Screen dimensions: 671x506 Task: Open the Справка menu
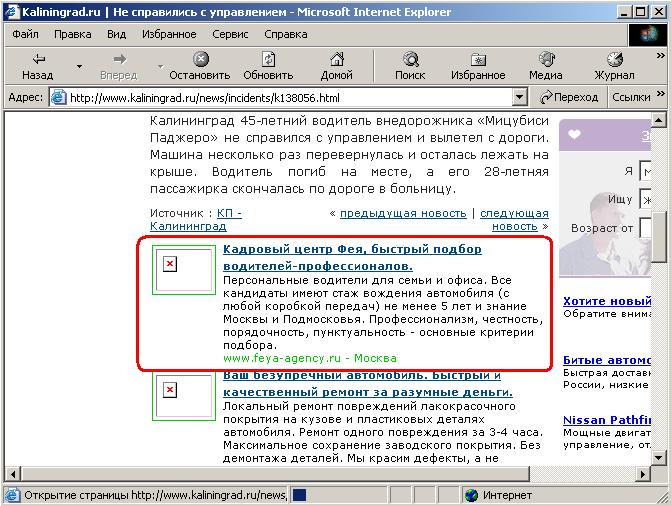point(285,33)
